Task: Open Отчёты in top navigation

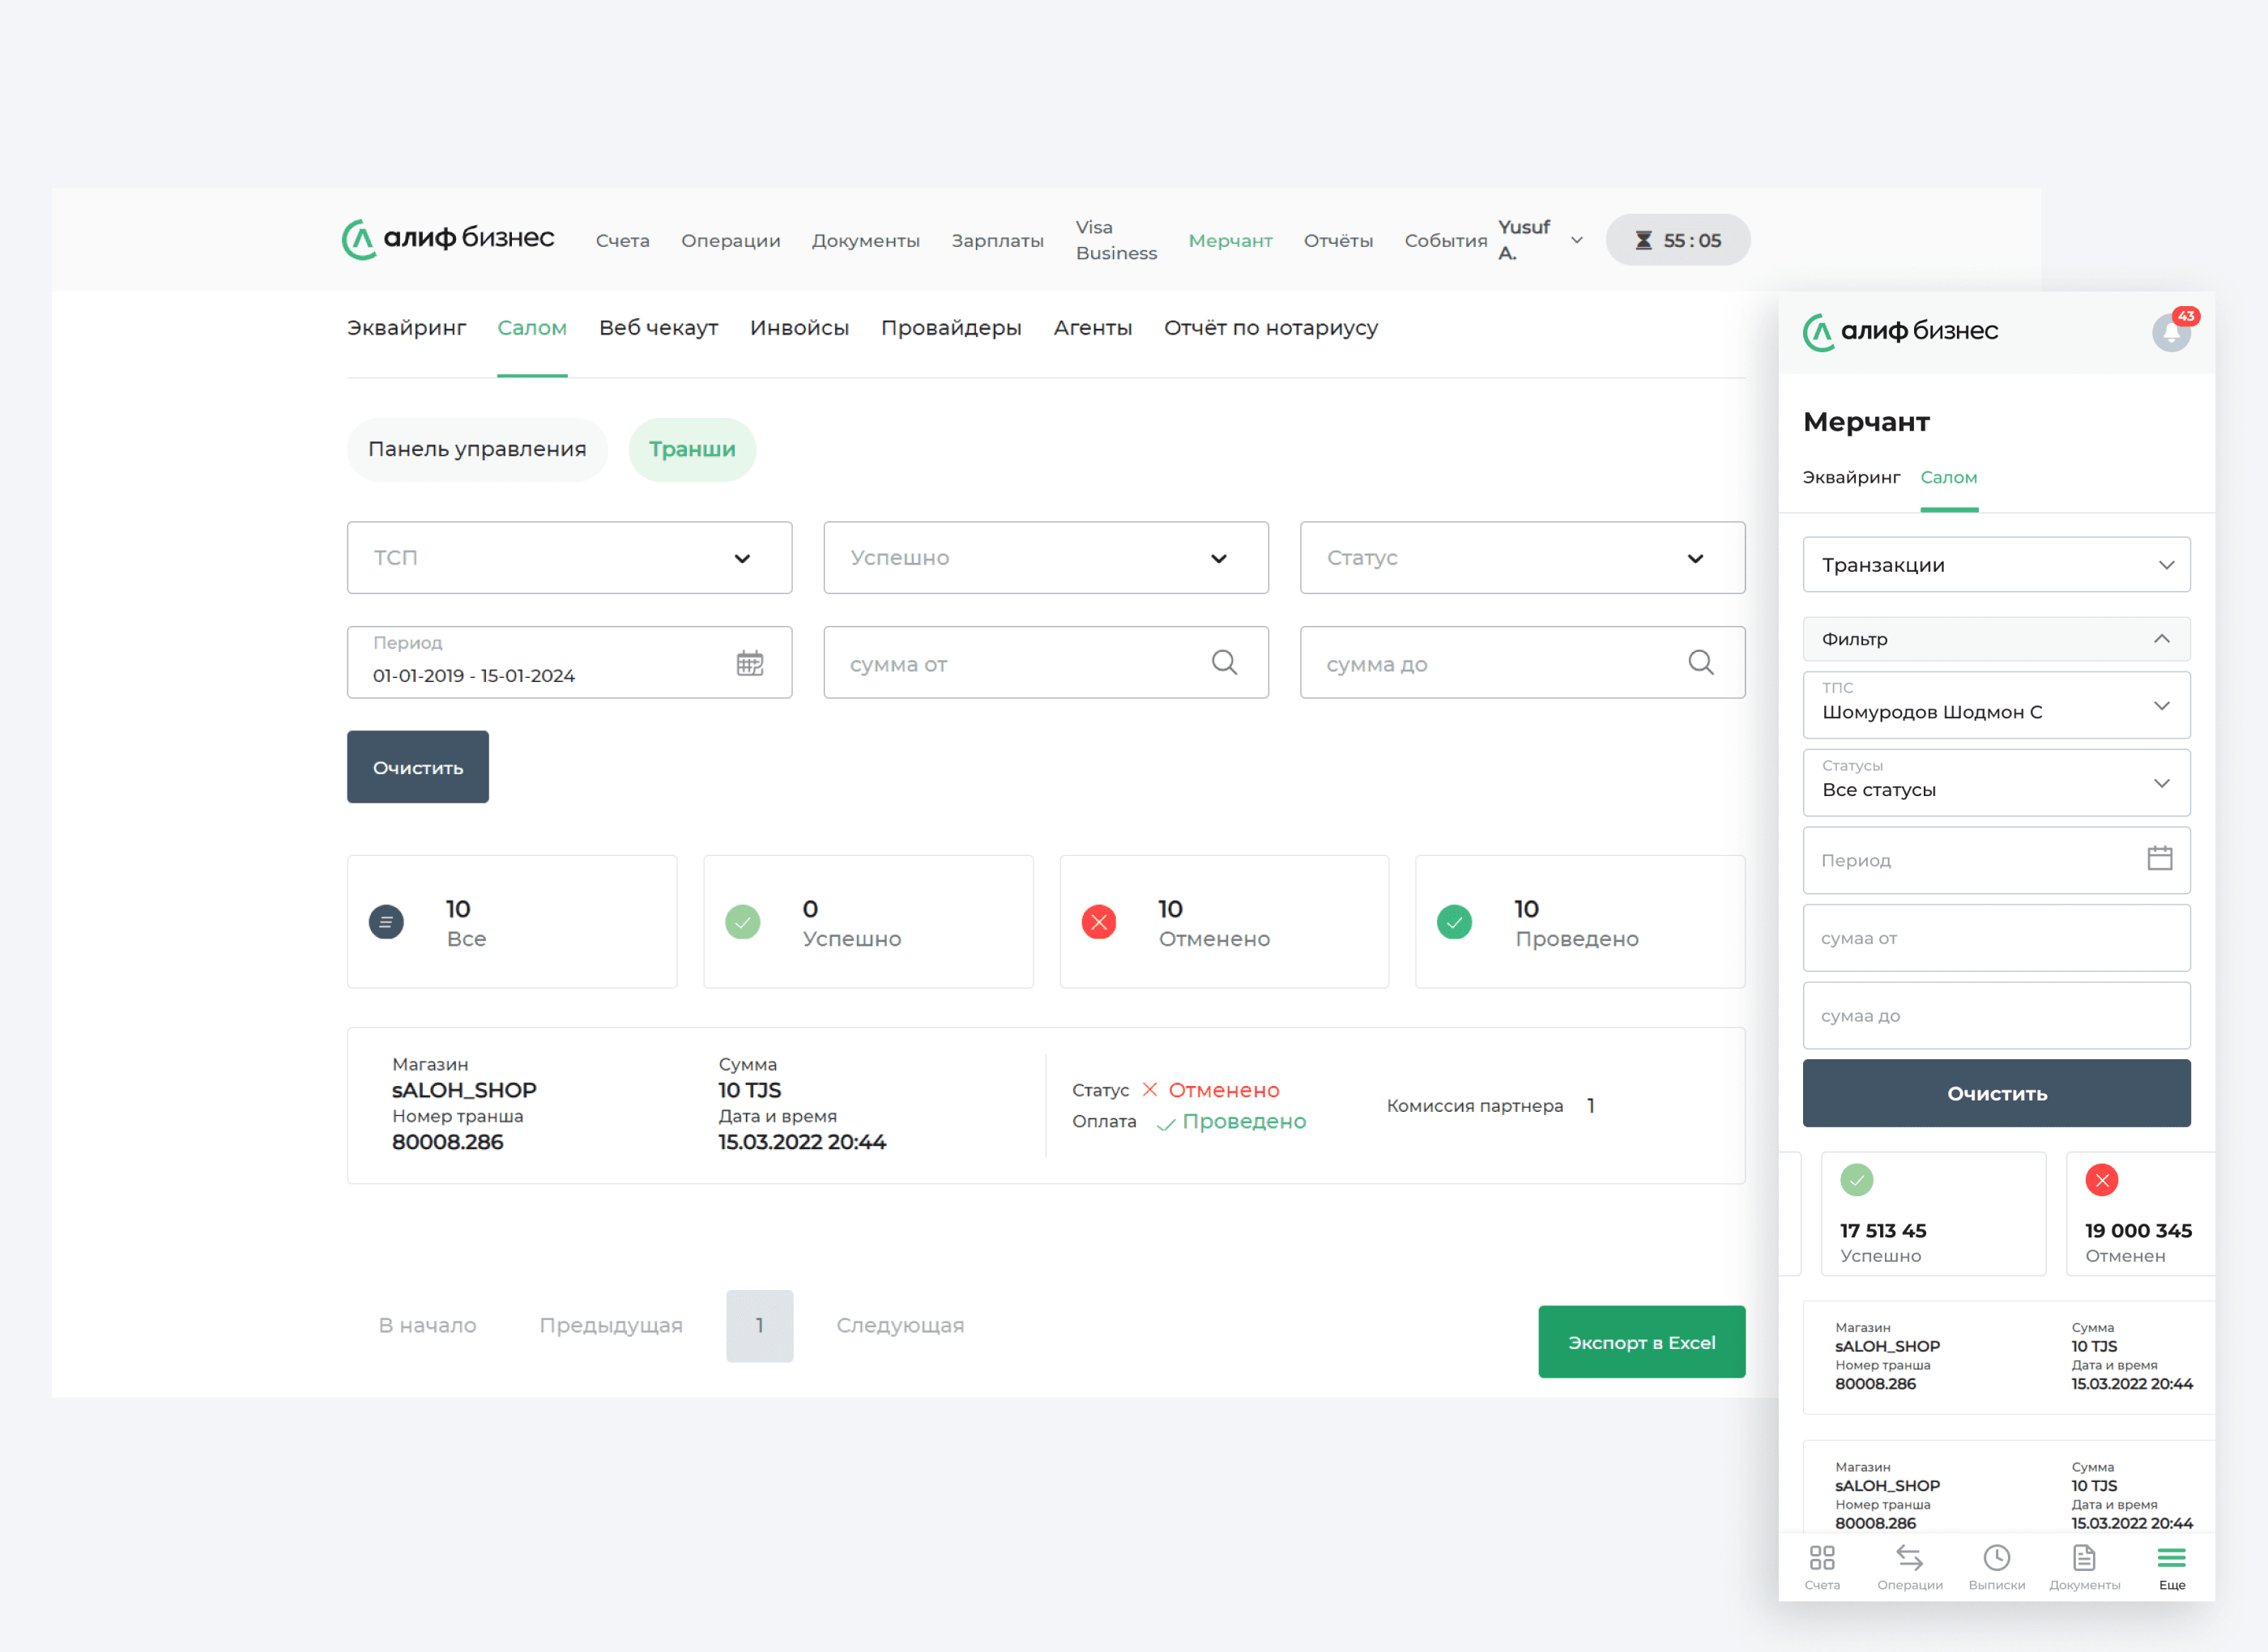Action: pyautogui.click(x=1338, y=241)
